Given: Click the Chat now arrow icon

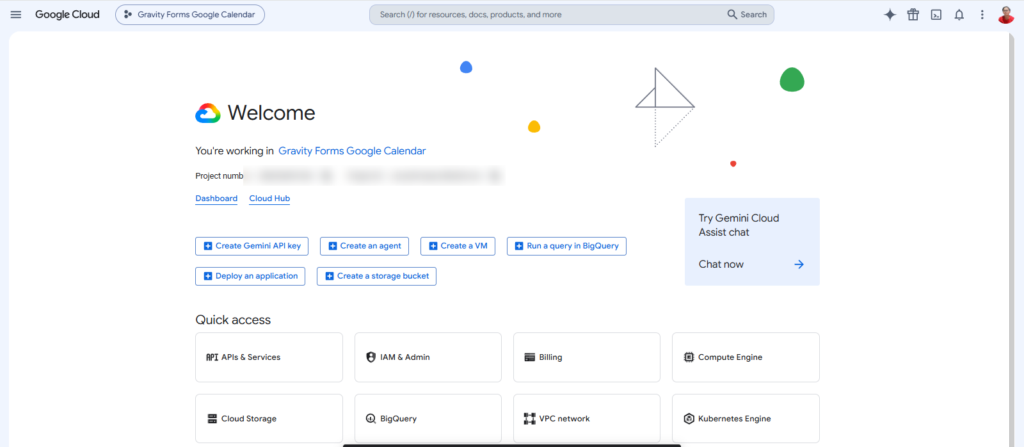Looking at the screenshot, I should pyautogui.click(x=799, y=265).
